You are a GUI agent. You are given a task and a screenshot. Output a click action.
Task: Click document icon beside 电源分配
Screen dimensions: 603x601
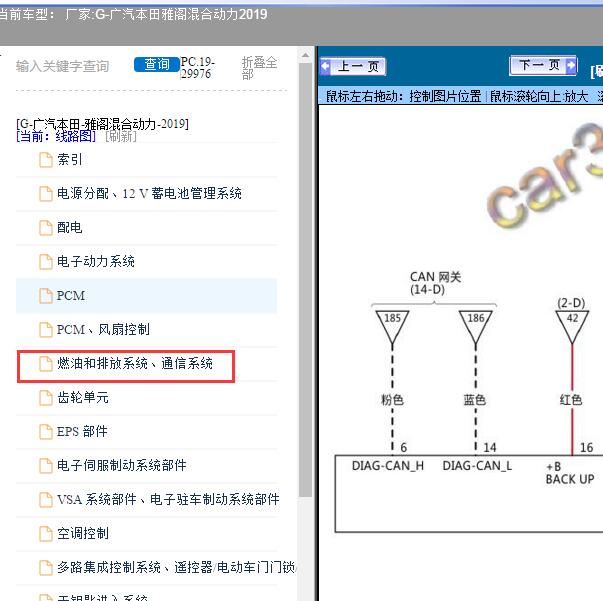click(x=46, y=194)
